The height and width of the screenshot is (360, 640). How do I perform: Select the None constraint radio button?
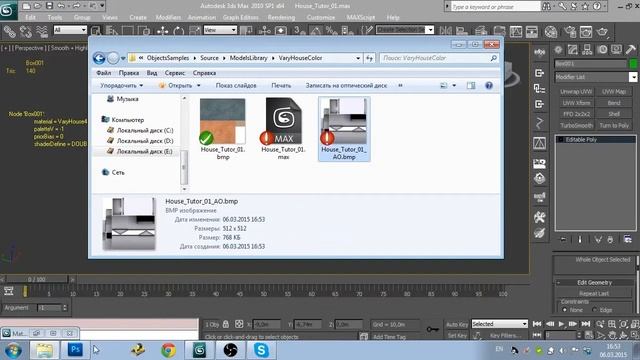[564, 310]
